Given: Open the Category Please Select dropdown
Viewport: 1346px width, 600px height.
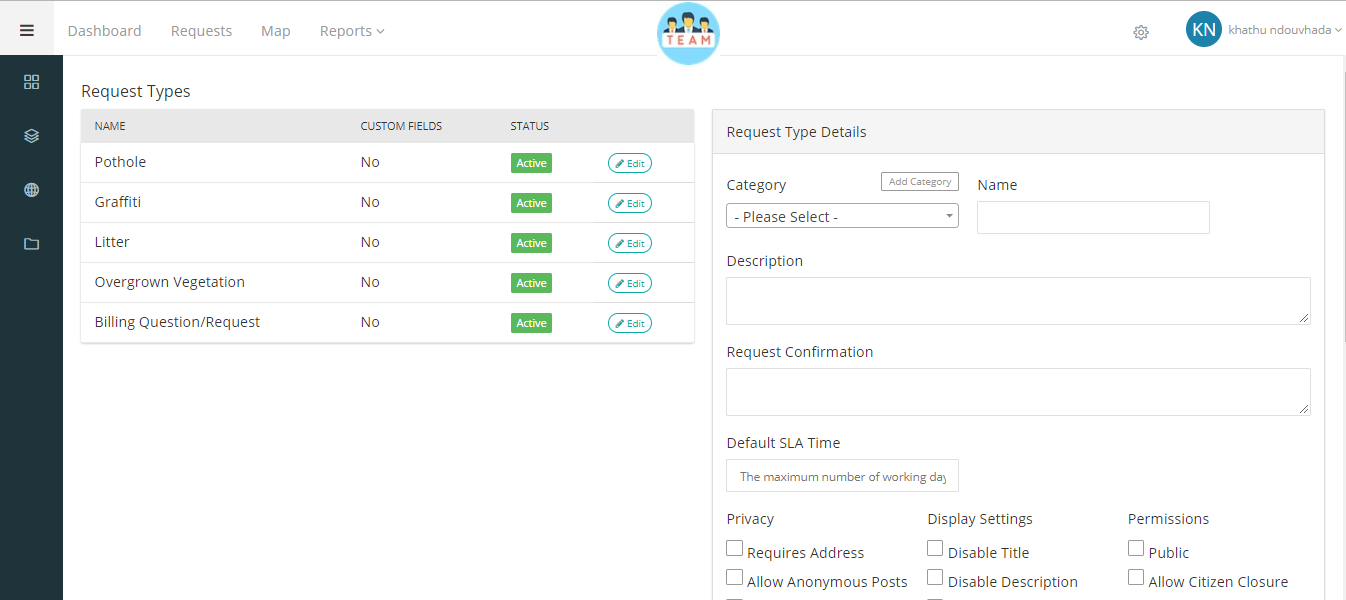Looking at the screenshot, I should [x=842, y=216].
